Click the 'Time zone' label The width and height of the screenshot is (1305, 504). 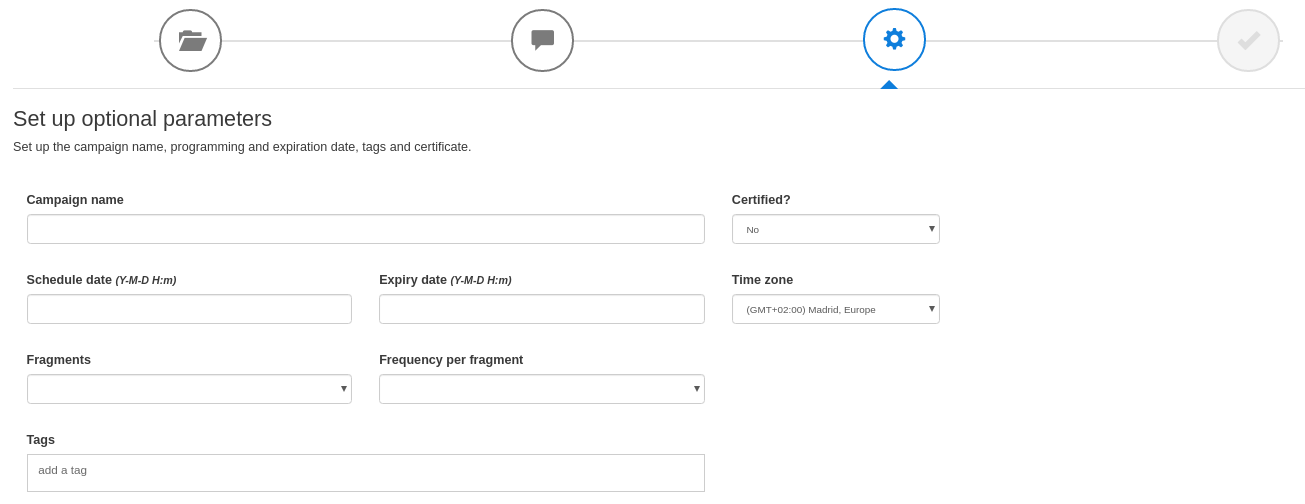point(762,280)
